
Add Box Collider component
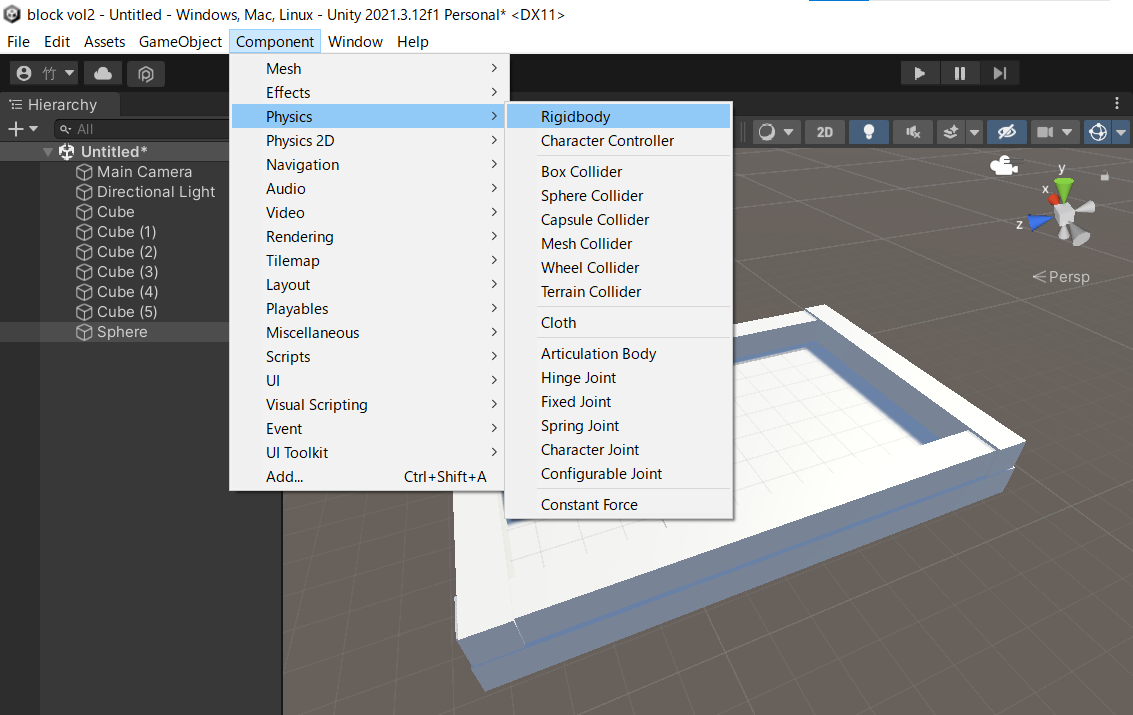tap(619, 172)
